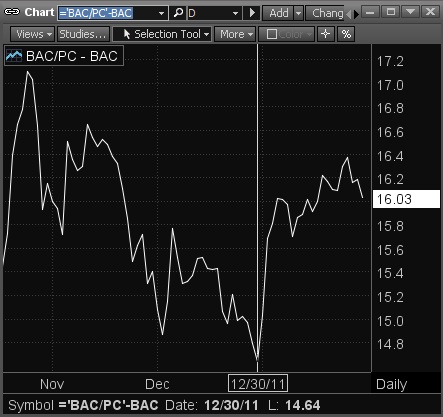The image size is (443, 417).
Task: Expand the period D dropdown arrow
Action: coord(235,13)
